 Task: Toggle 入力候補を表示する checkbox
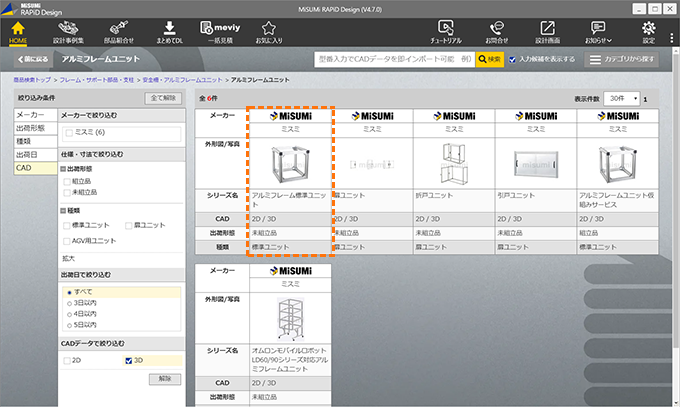pyautogui.click(x=514, y=60)
